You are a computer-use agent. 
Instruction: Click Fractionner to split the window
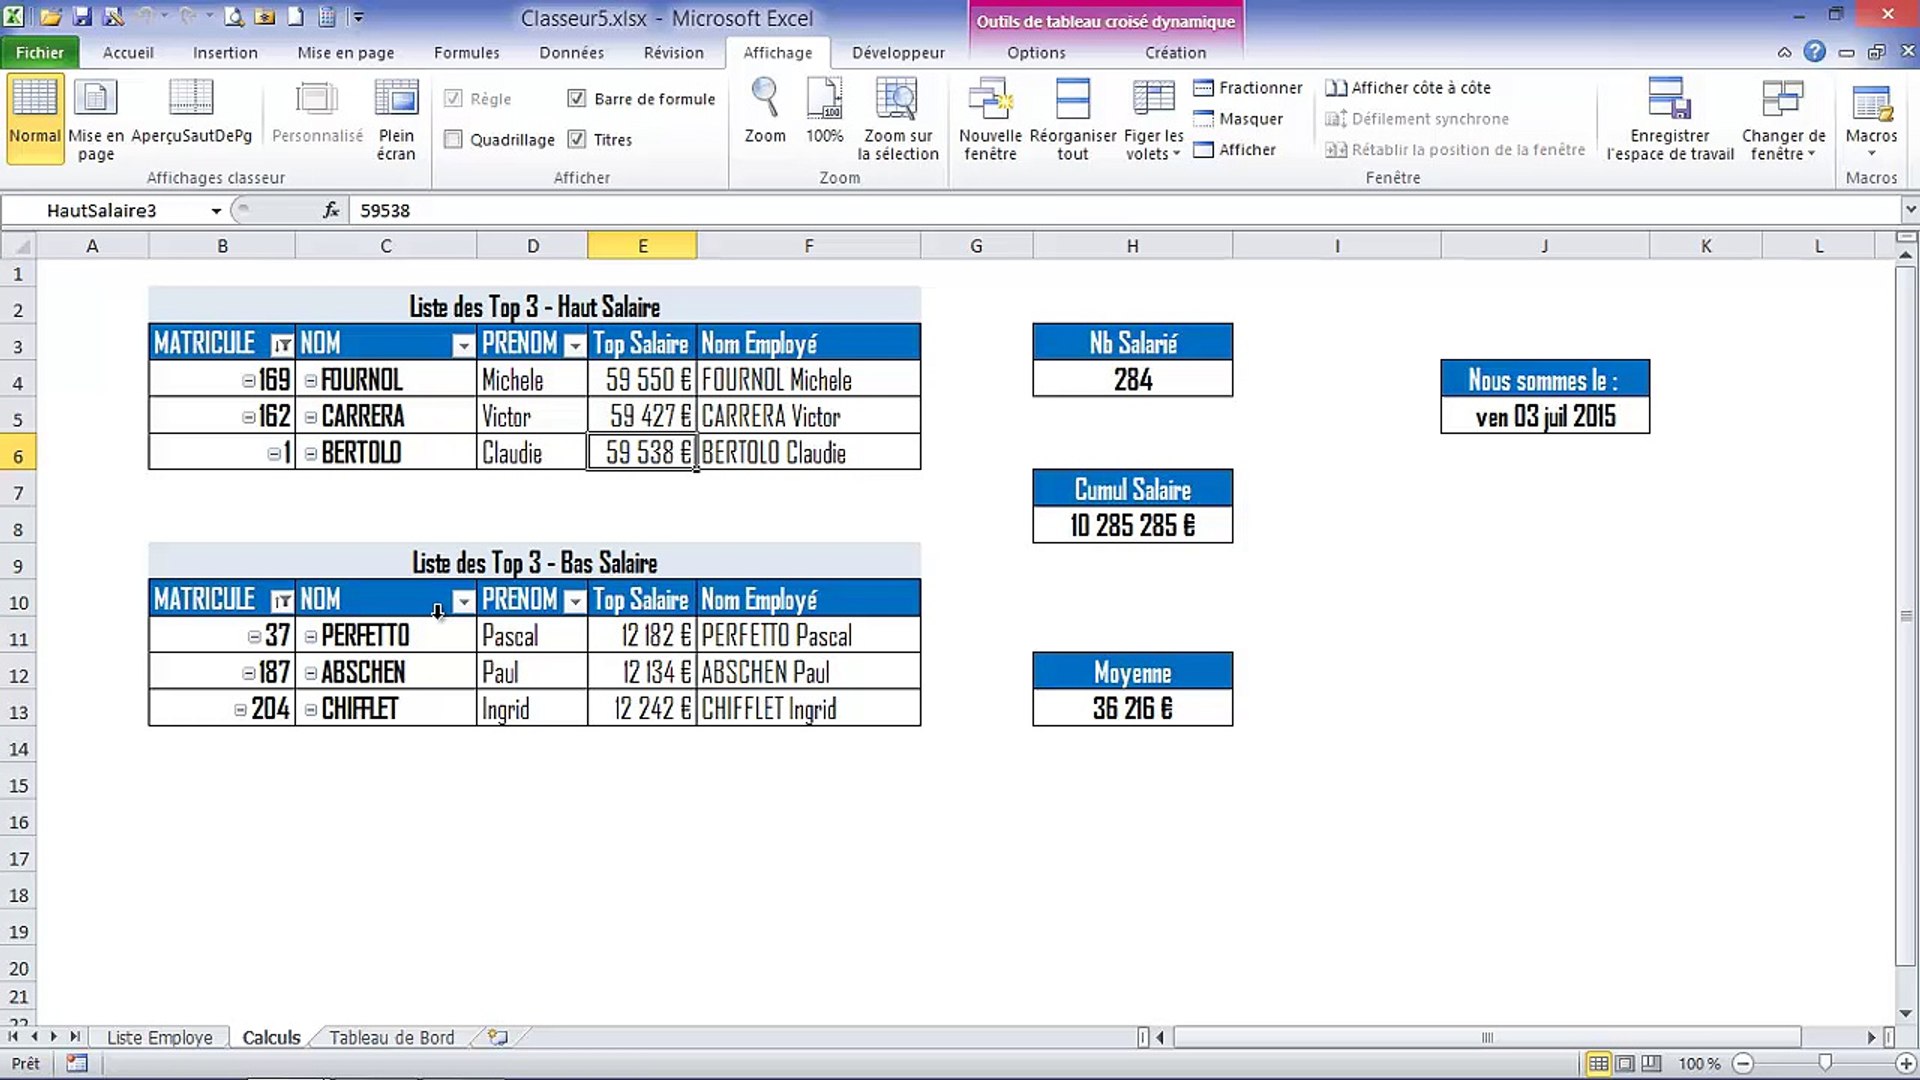tap(1248, 88)
